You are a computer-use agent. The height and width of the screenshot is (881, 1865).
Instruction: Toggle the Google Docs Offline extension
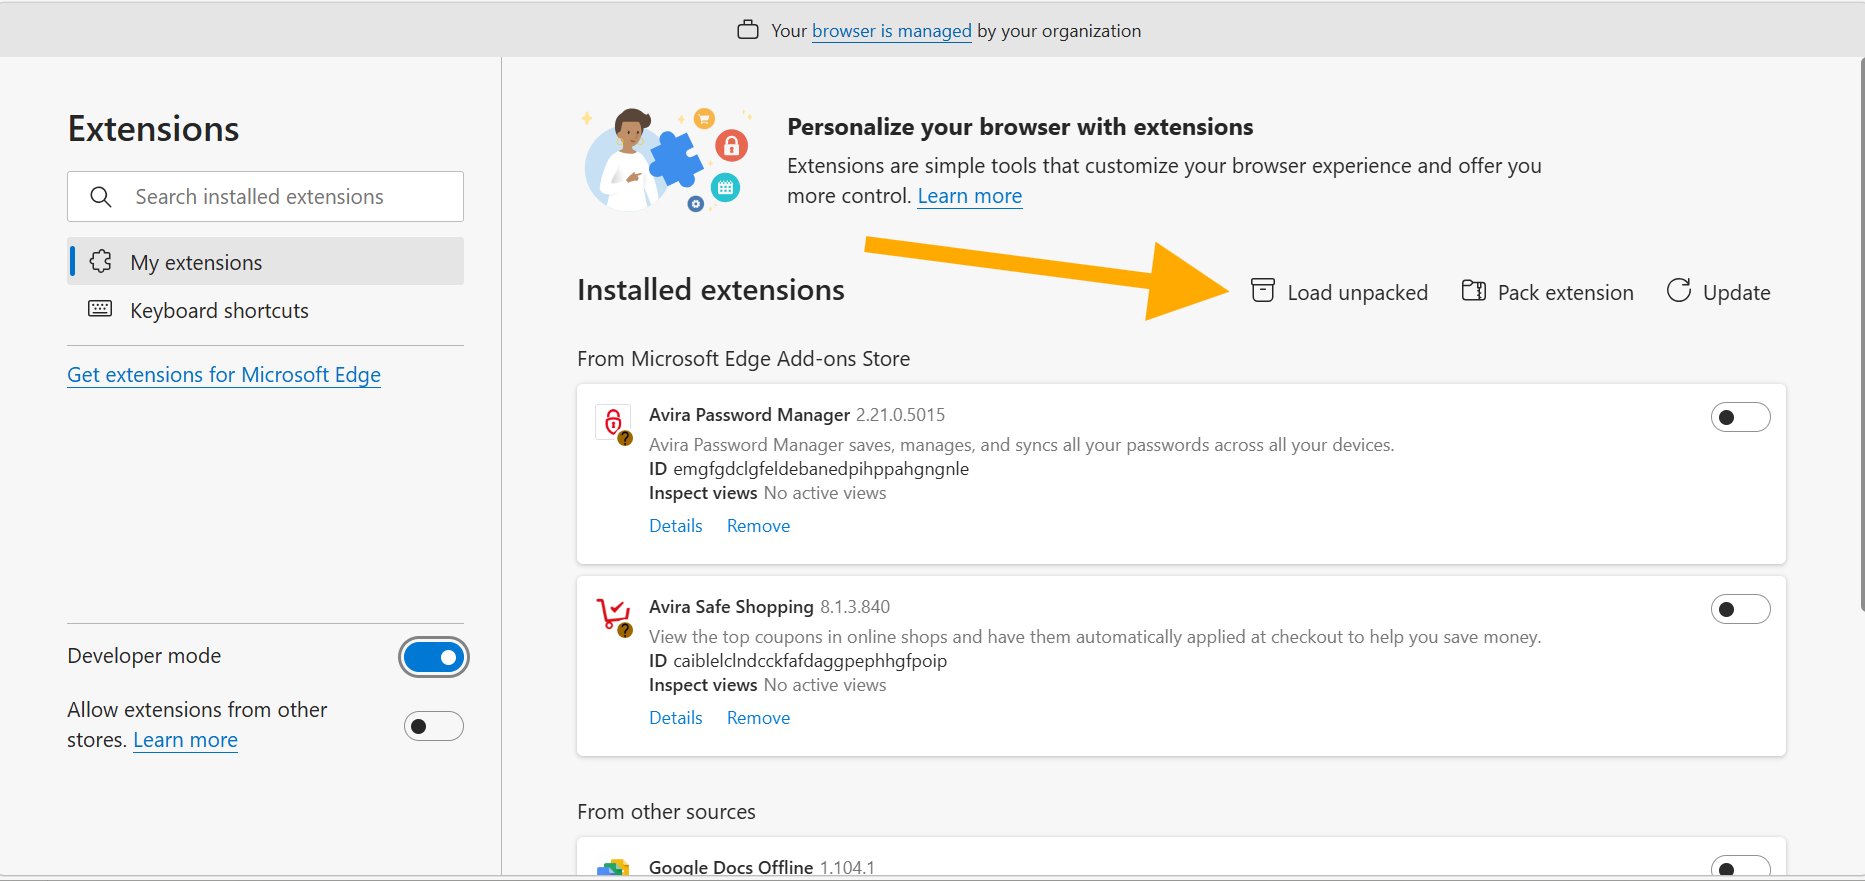pyautogui.click(x=1740, y=867)
